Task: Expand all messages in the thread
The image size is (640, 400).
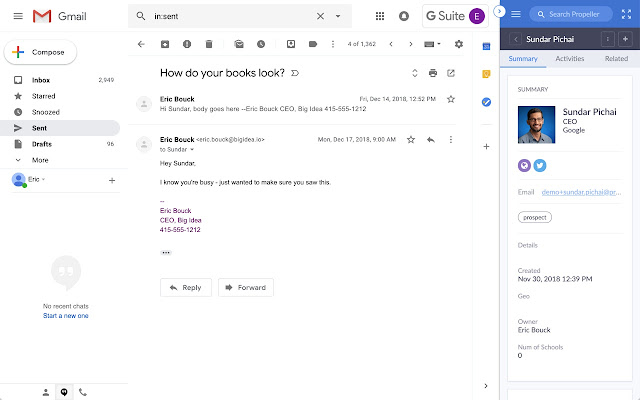Action: coord(415,73)
